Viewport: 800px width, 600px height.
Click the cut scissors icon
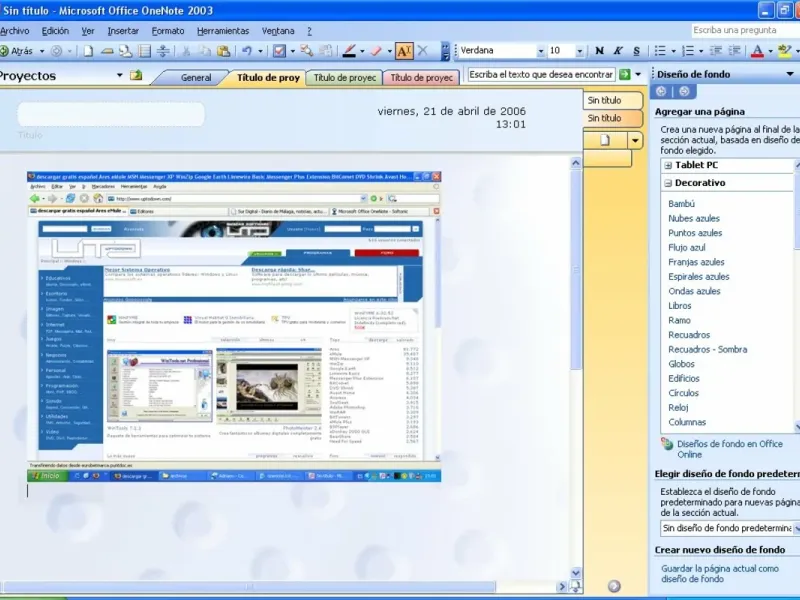(186, 51)
